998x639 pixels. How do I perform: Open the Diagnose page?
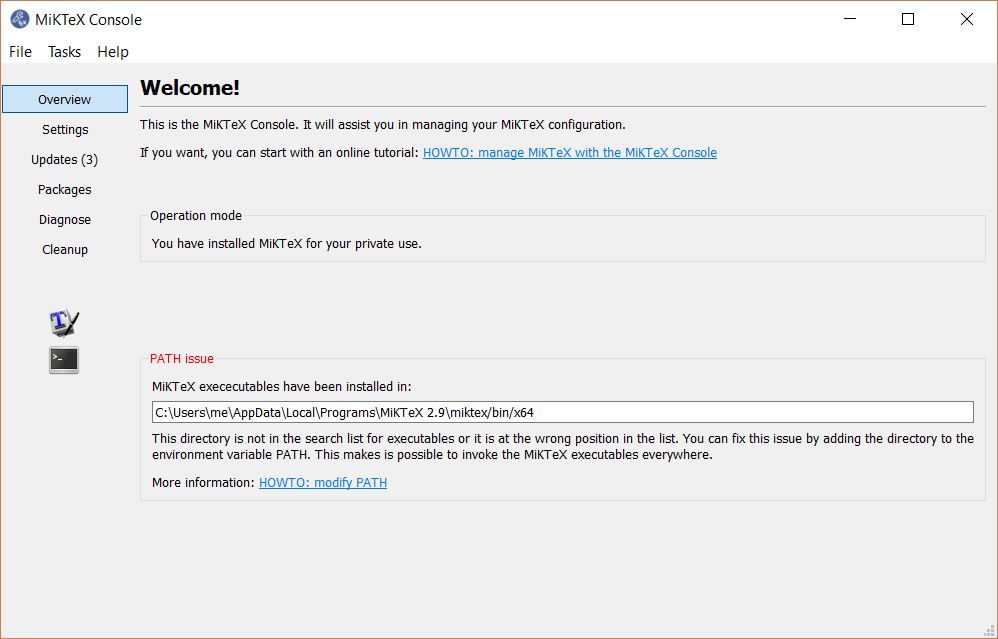pos(65,219)
